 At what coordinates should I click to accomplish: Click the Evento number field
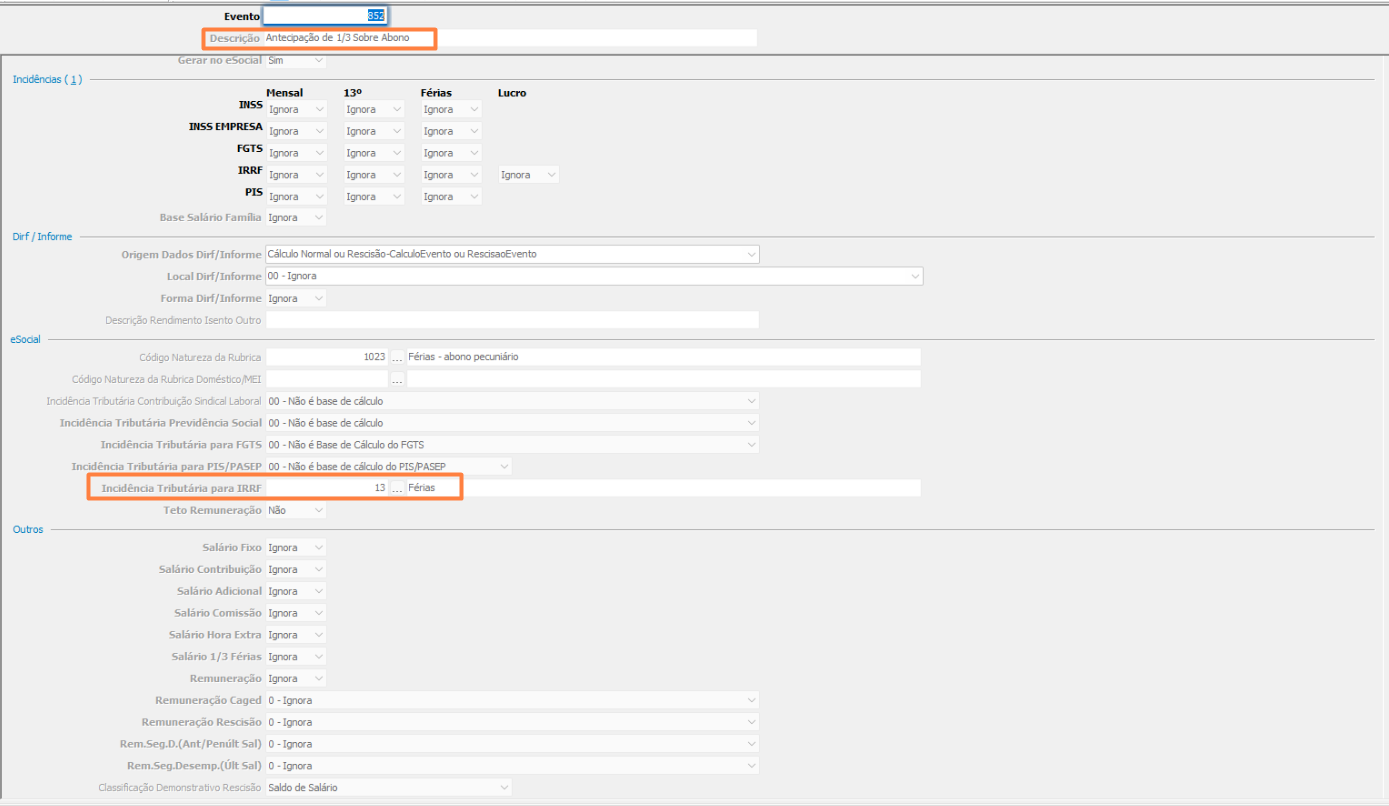coord(325,16)
